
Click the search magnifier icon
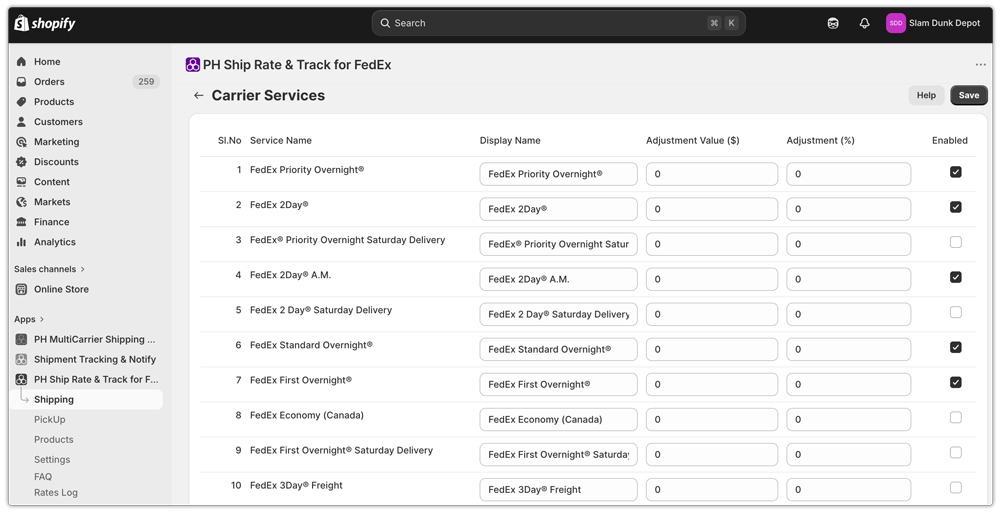[x=385, y=23]
